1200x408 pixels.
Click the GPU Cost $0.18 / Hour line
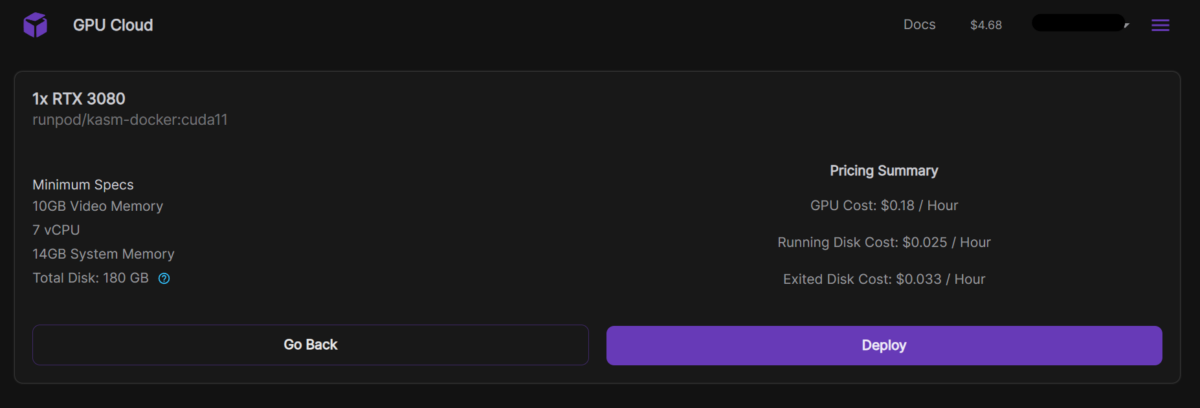coord(884,205)
